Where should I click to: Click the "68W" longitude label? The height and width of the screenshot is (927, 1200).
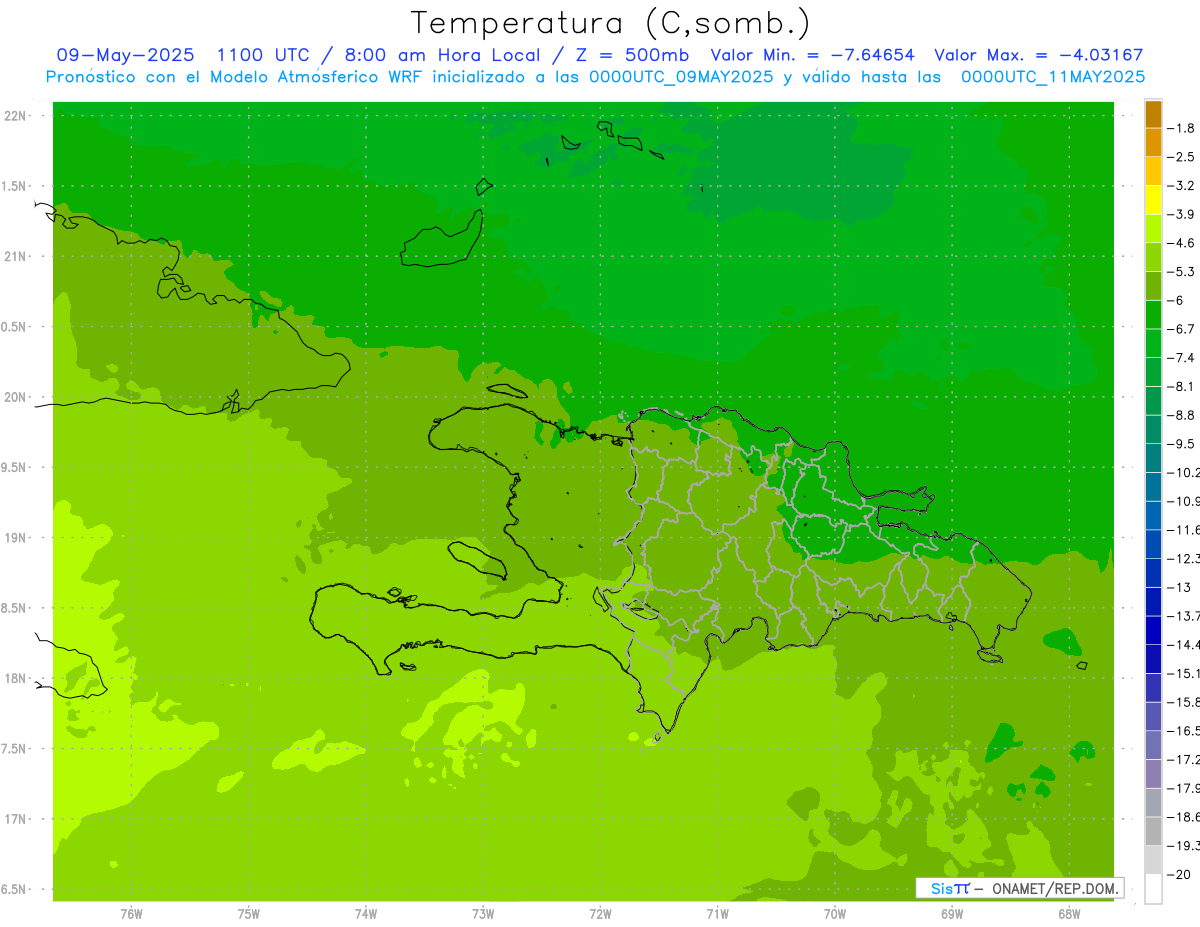click(x=1068, y=914)
